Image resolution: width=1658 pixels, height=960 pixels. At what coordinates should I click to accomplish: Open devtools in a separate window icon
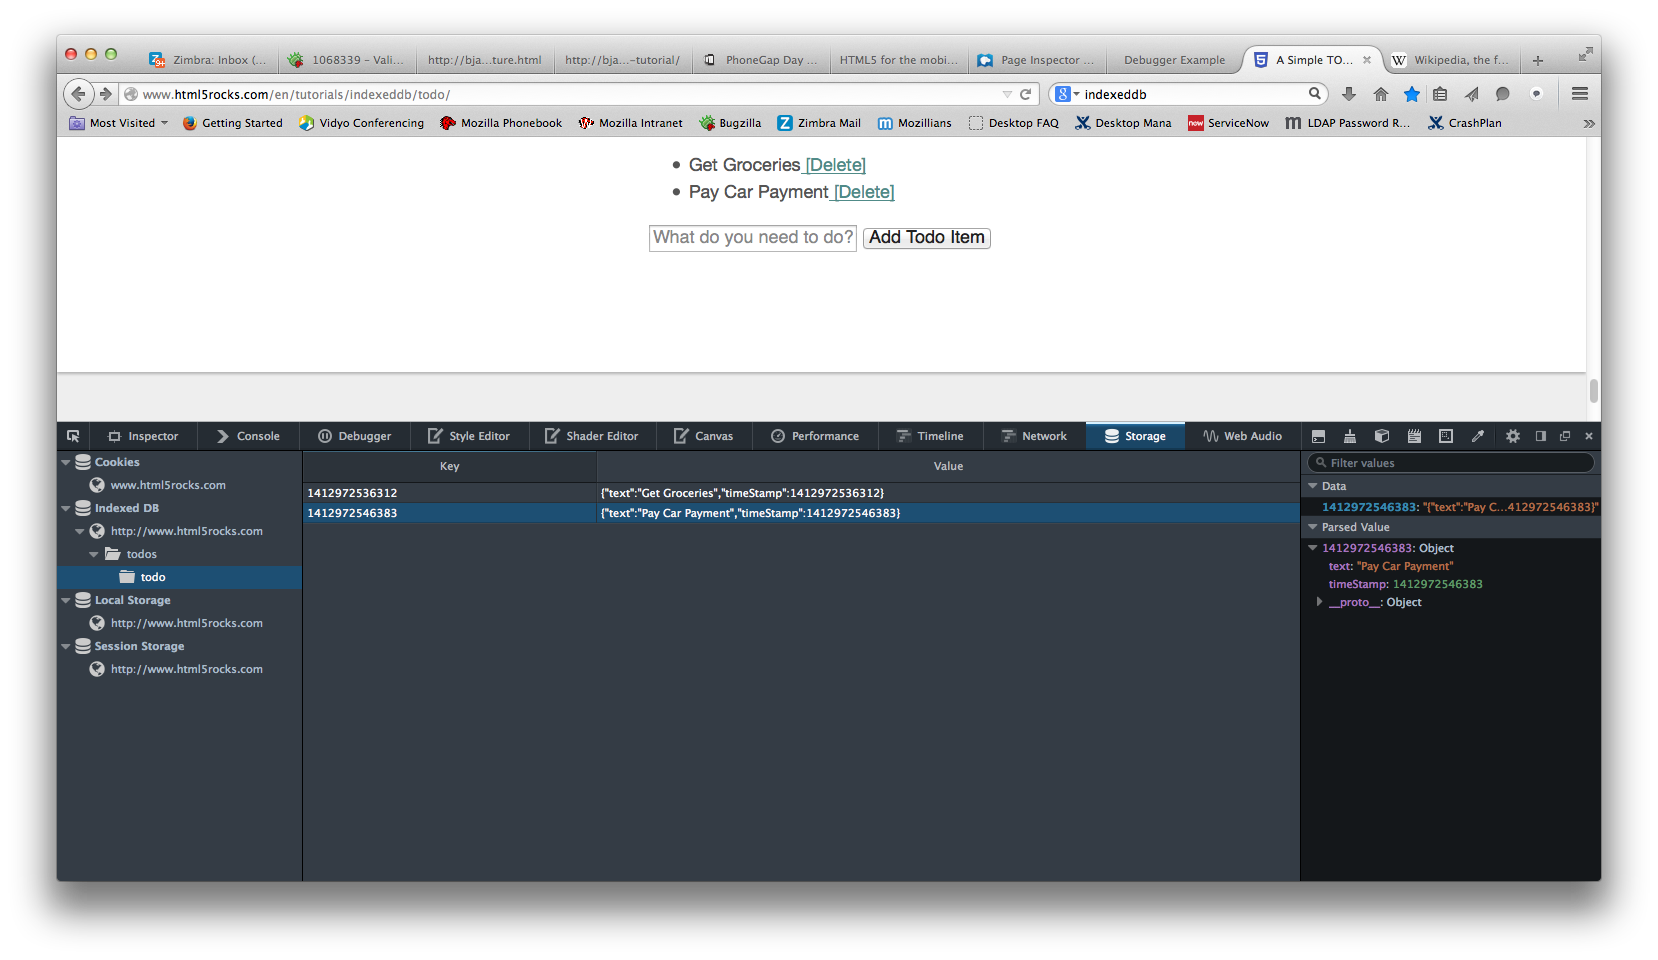1565,436
